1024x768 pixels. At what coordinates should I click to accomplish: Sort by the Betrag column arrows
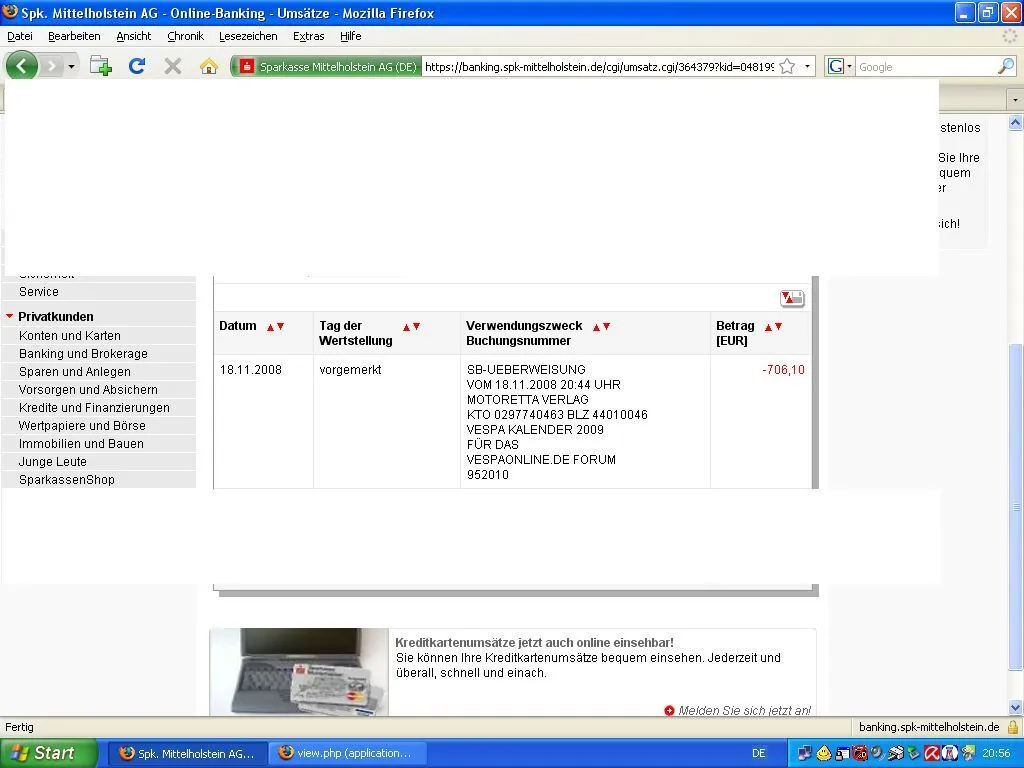tap(773, 326)
